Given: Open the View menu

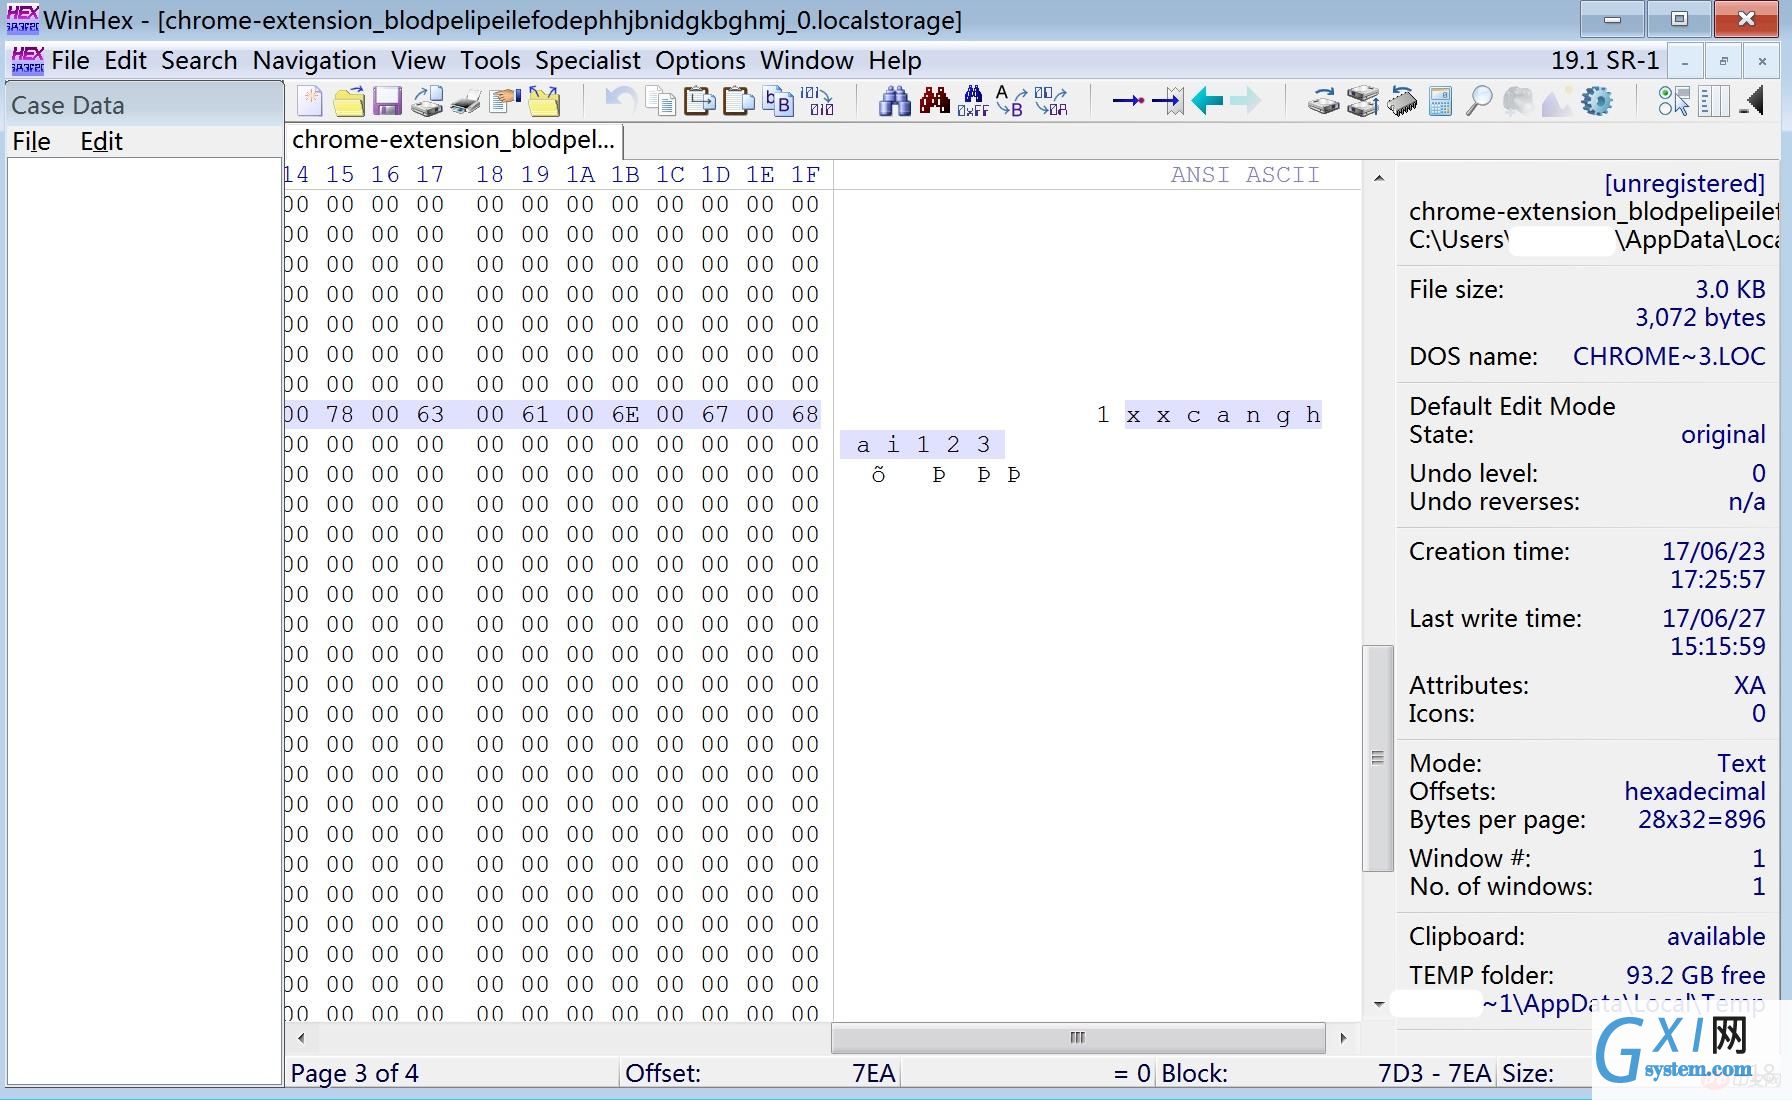Looking at the screenshot, I should click(418, 61).
